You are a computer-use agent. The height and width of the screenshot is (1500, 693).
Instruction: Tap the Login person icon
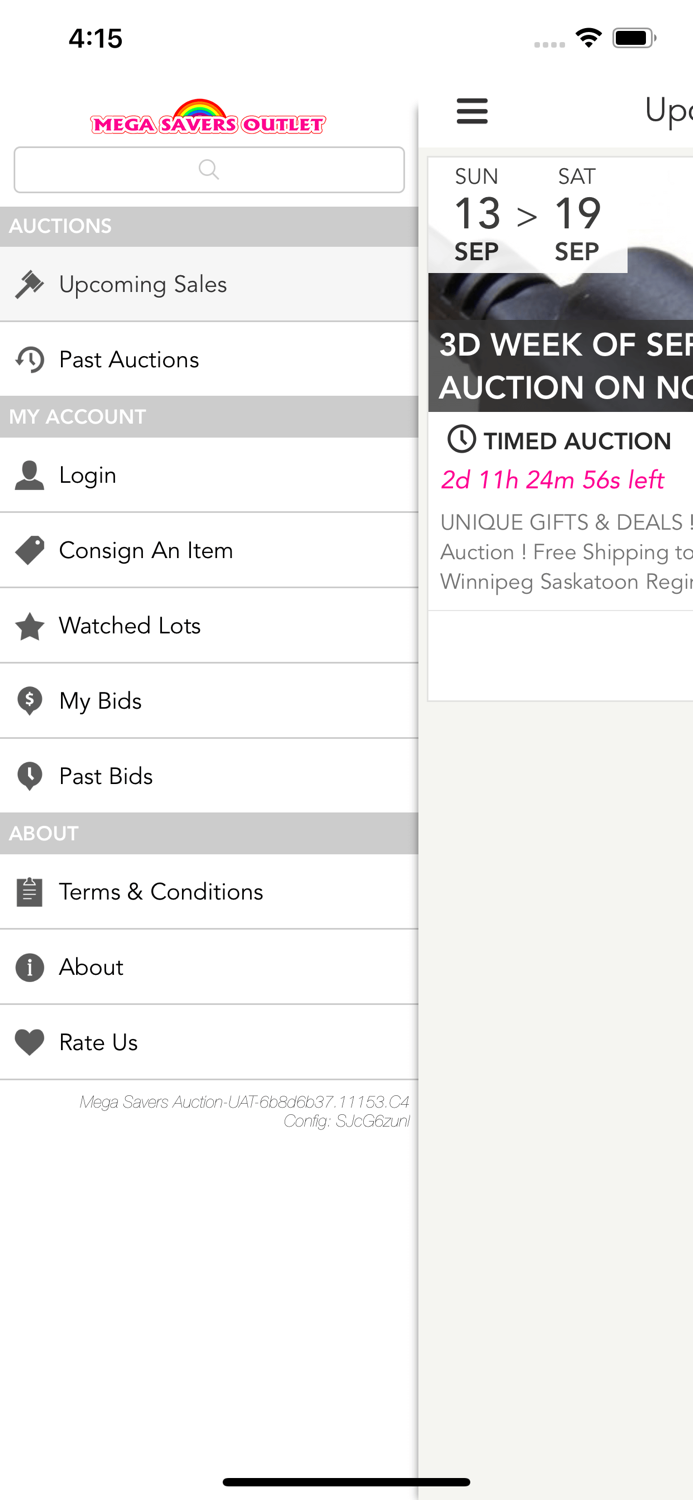[30, 475]
